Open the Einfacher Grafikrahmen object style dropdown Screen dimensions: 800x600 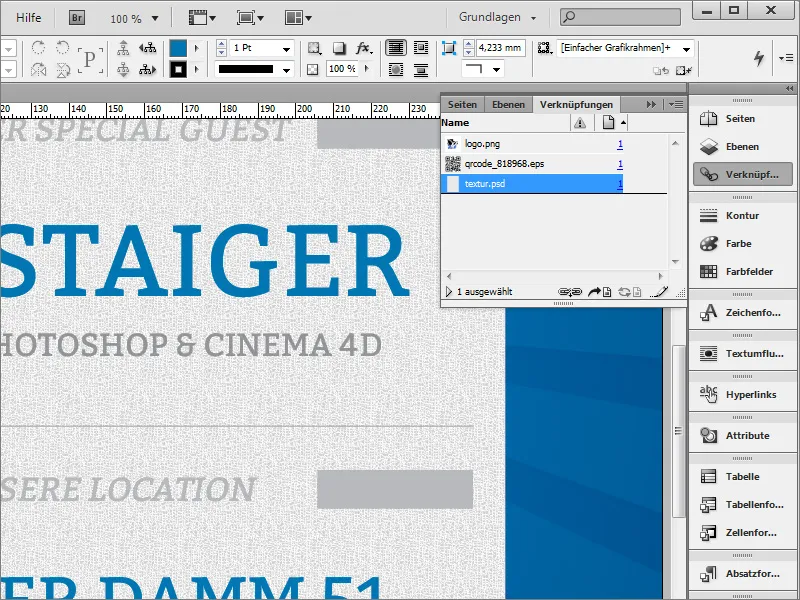point(686,49)
